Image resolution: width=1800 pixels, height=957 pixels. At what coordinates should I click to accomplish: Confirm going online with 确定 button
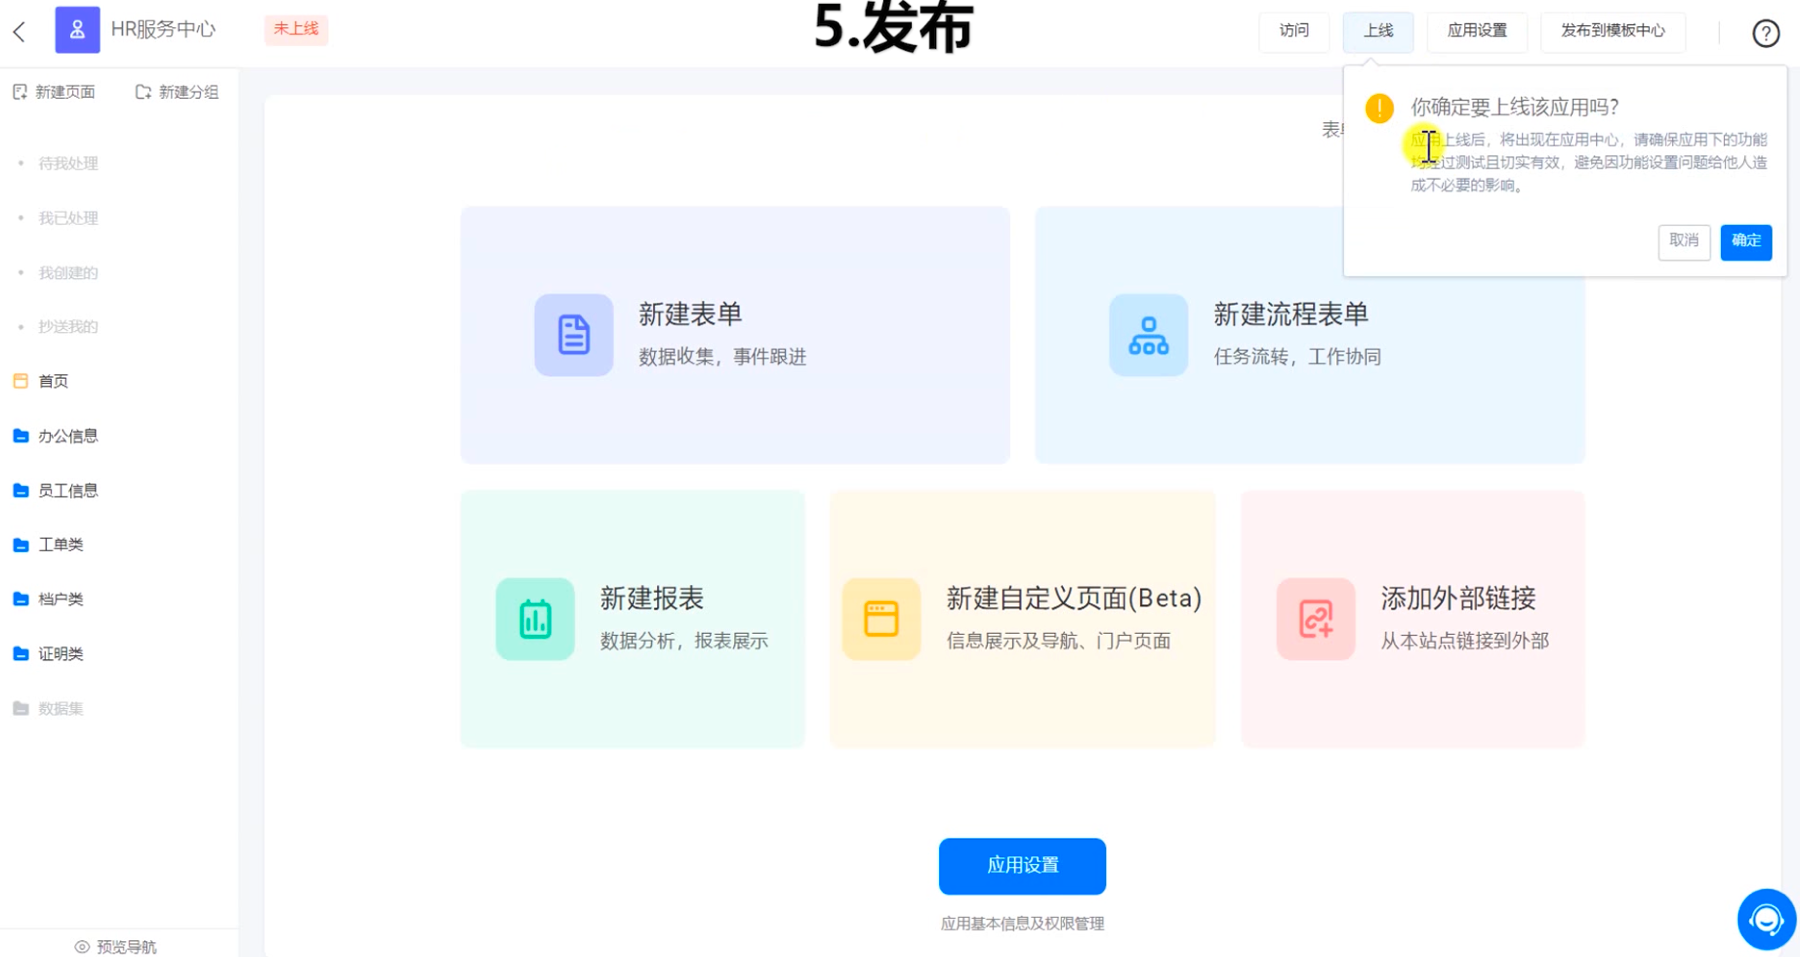[x=1746, y=241]
